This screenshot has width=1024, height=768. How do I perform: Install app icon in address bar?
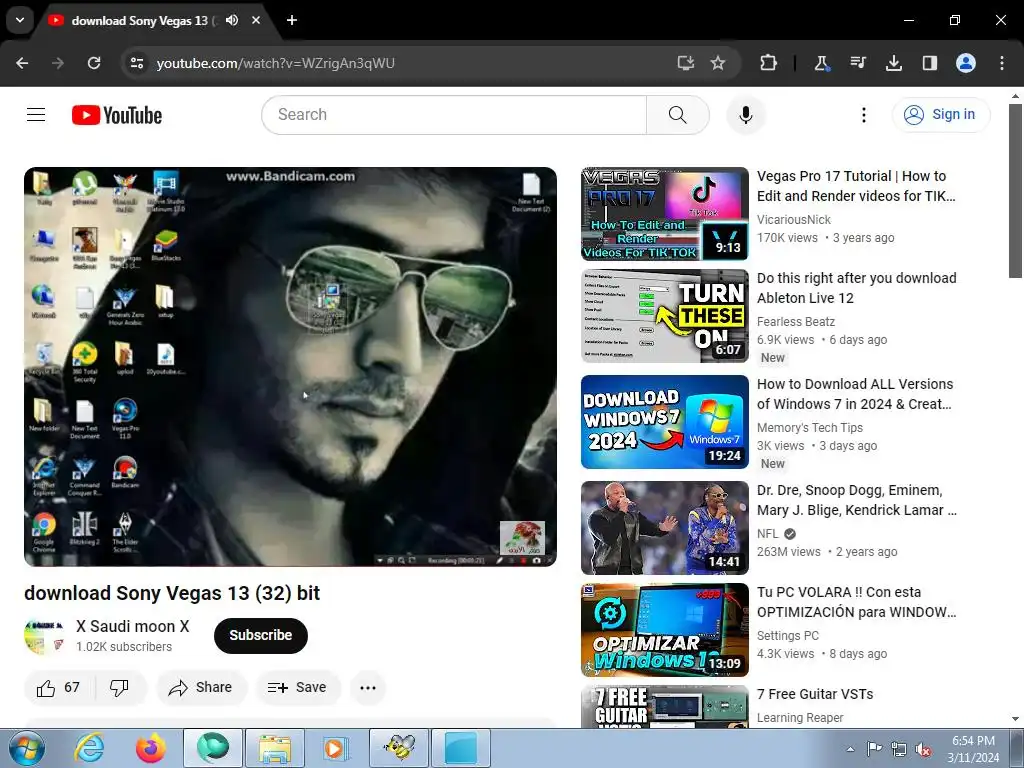click(x=685, y=63)
